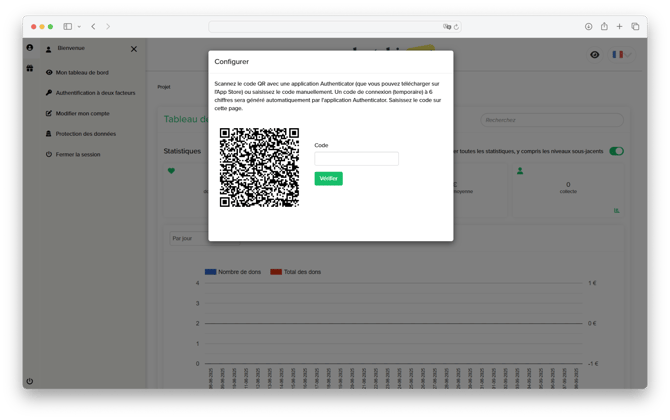Open the Par jour dropdown
670x420 pixels.
[204, 238]
